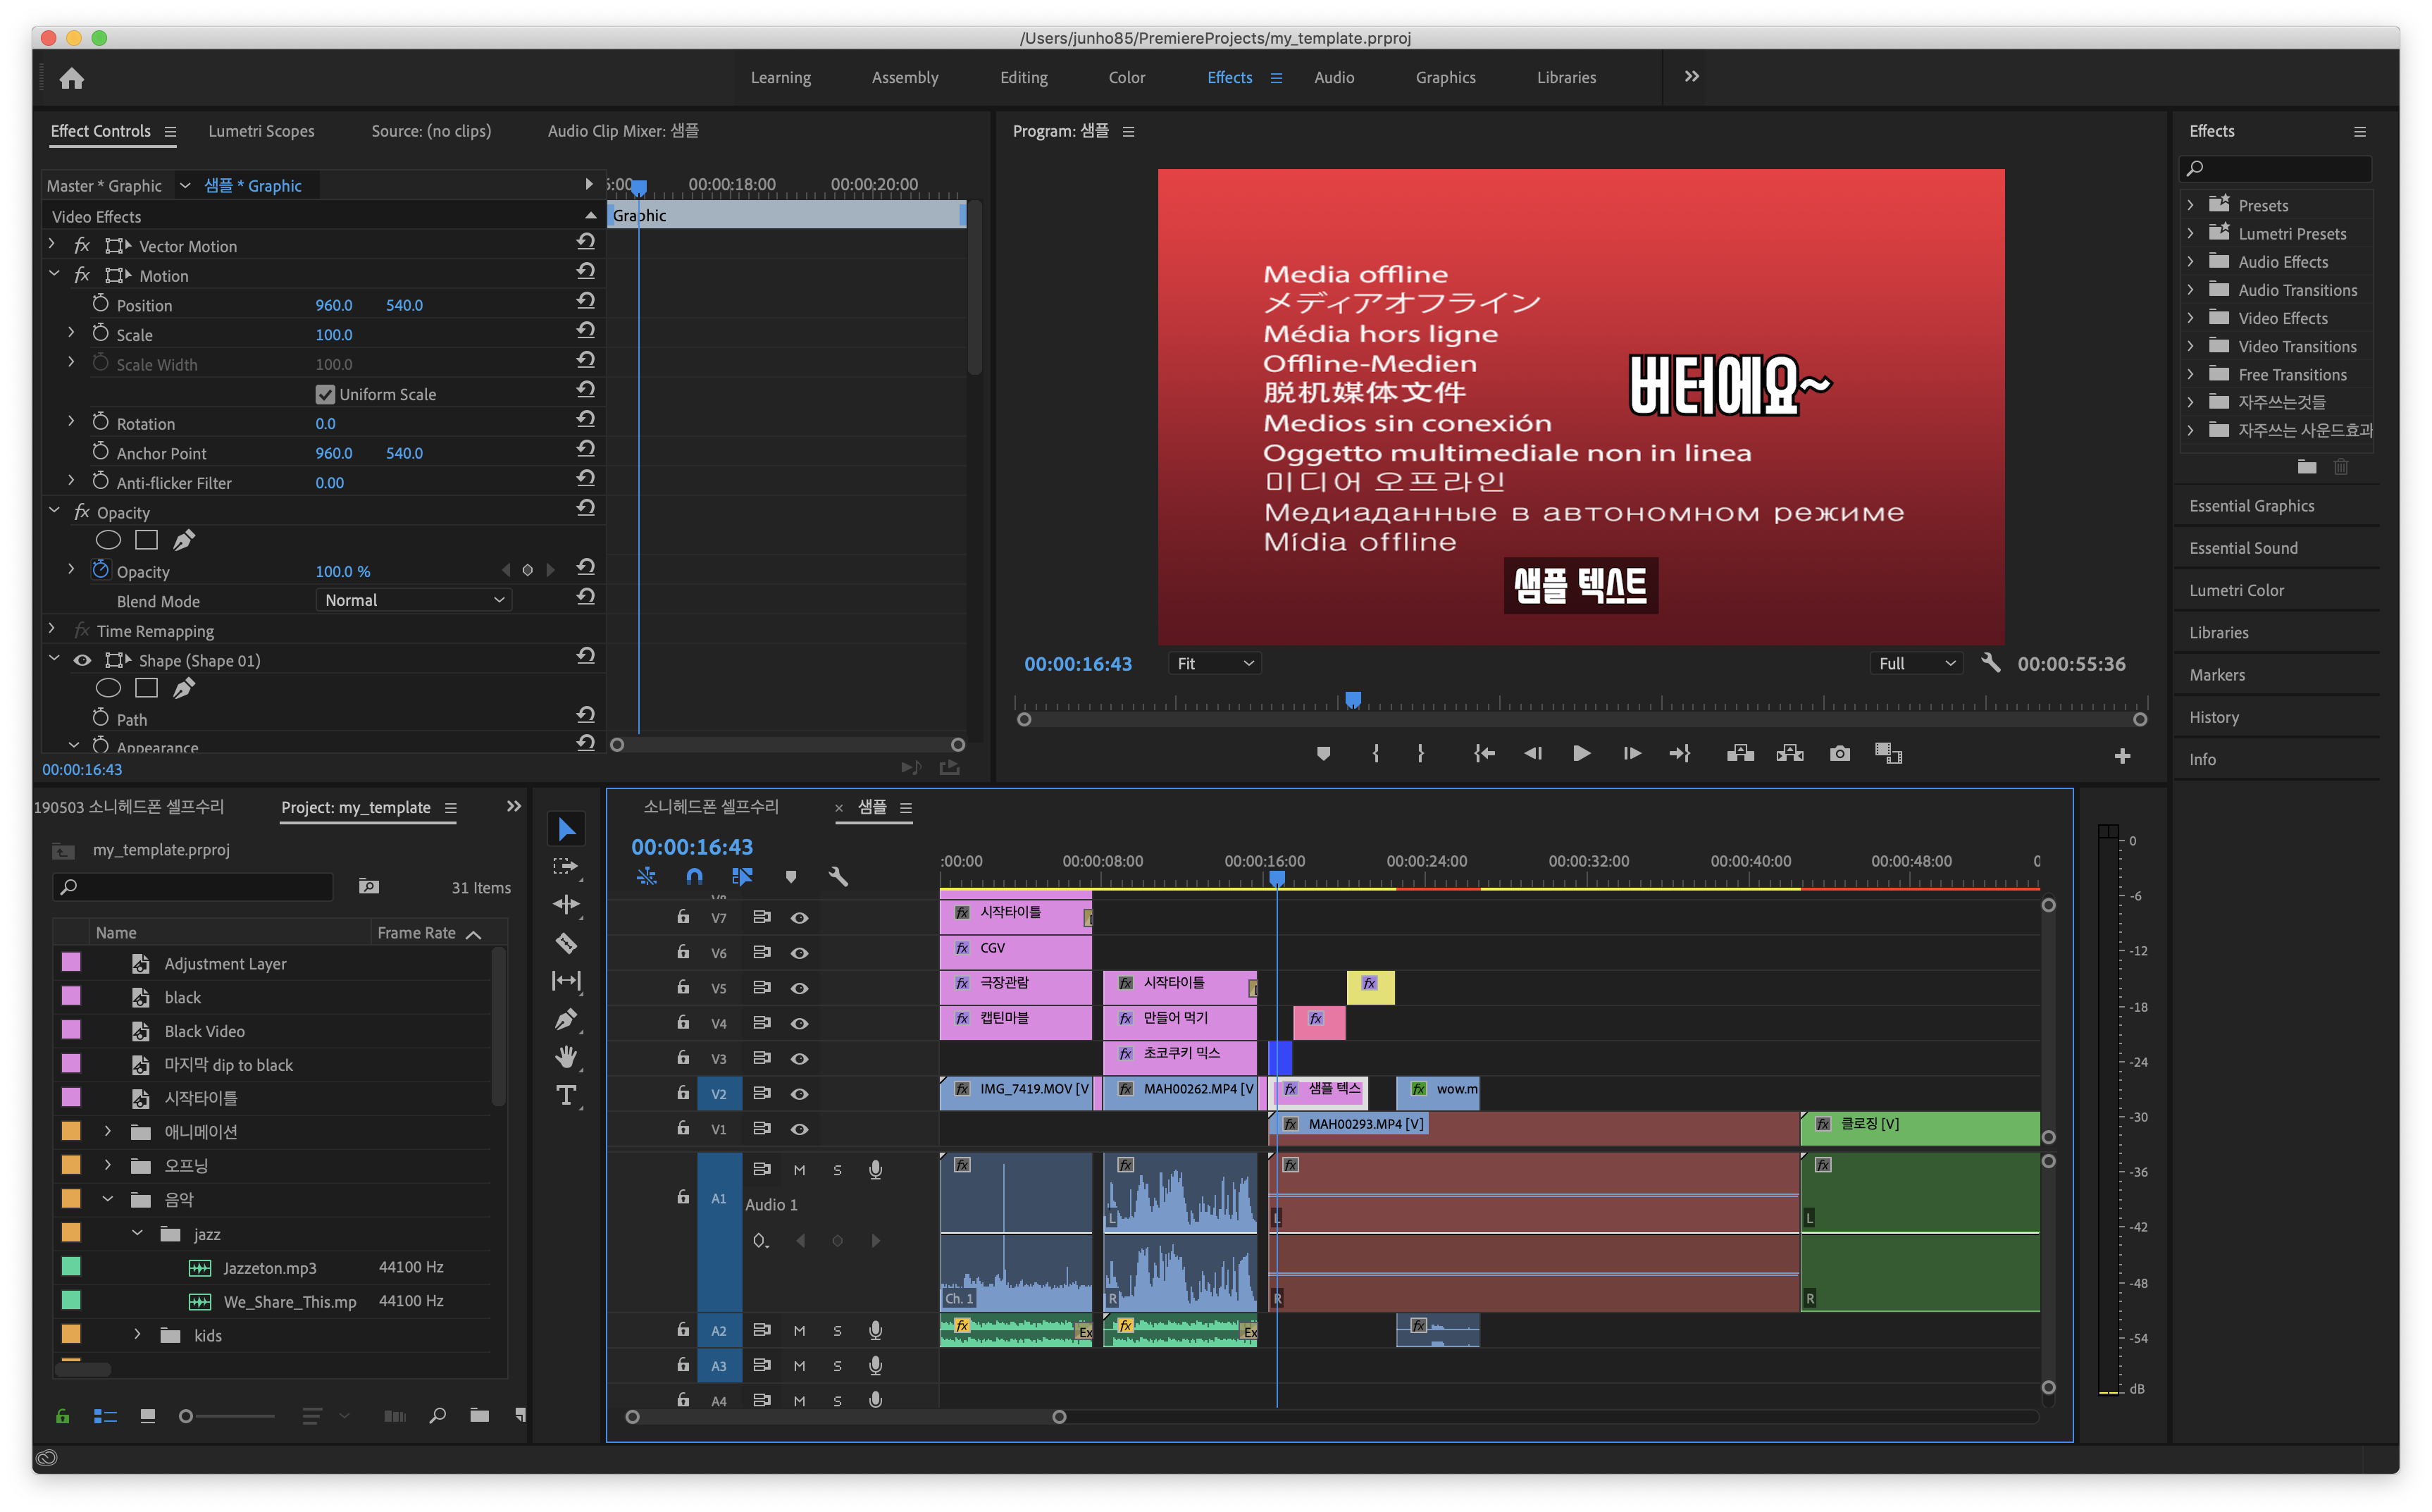Screen dimensions: 2432x1512
Task: Switch to the Color workspace tab
Action: click(x=1126, y=78)
